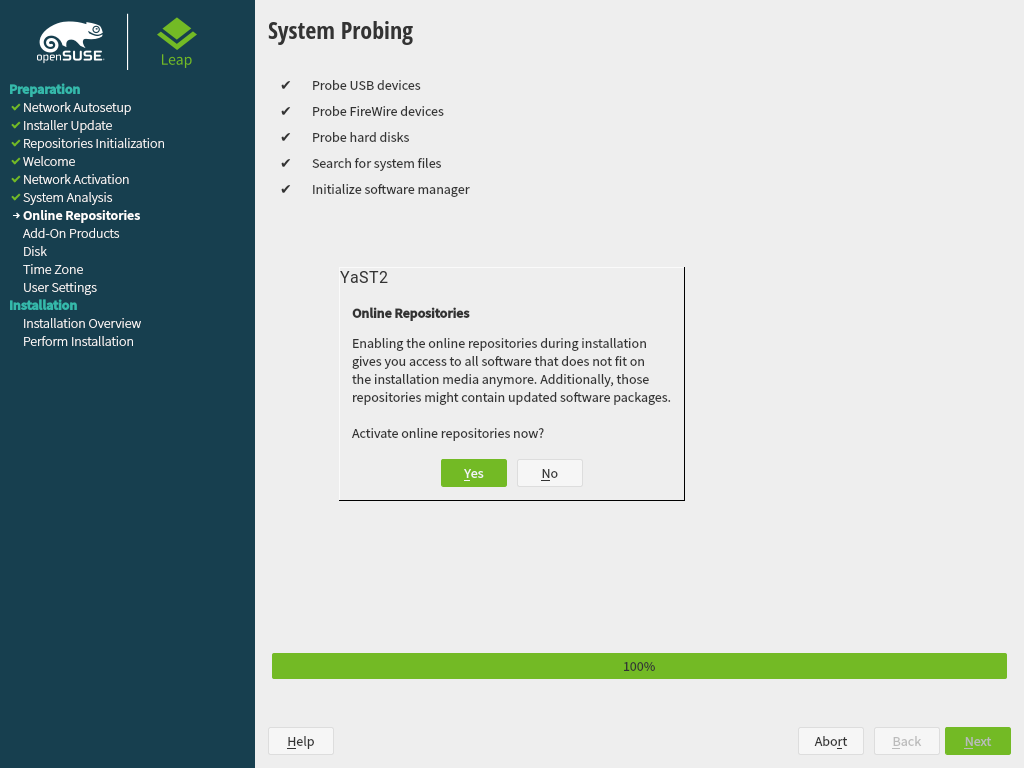Click the 100% progress bar

(639, 666)
